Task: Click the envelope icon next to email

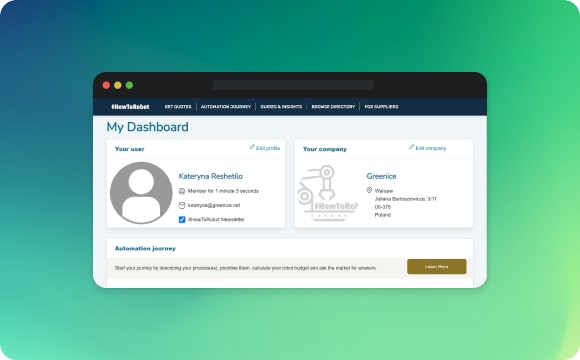Action: [182, 205]
